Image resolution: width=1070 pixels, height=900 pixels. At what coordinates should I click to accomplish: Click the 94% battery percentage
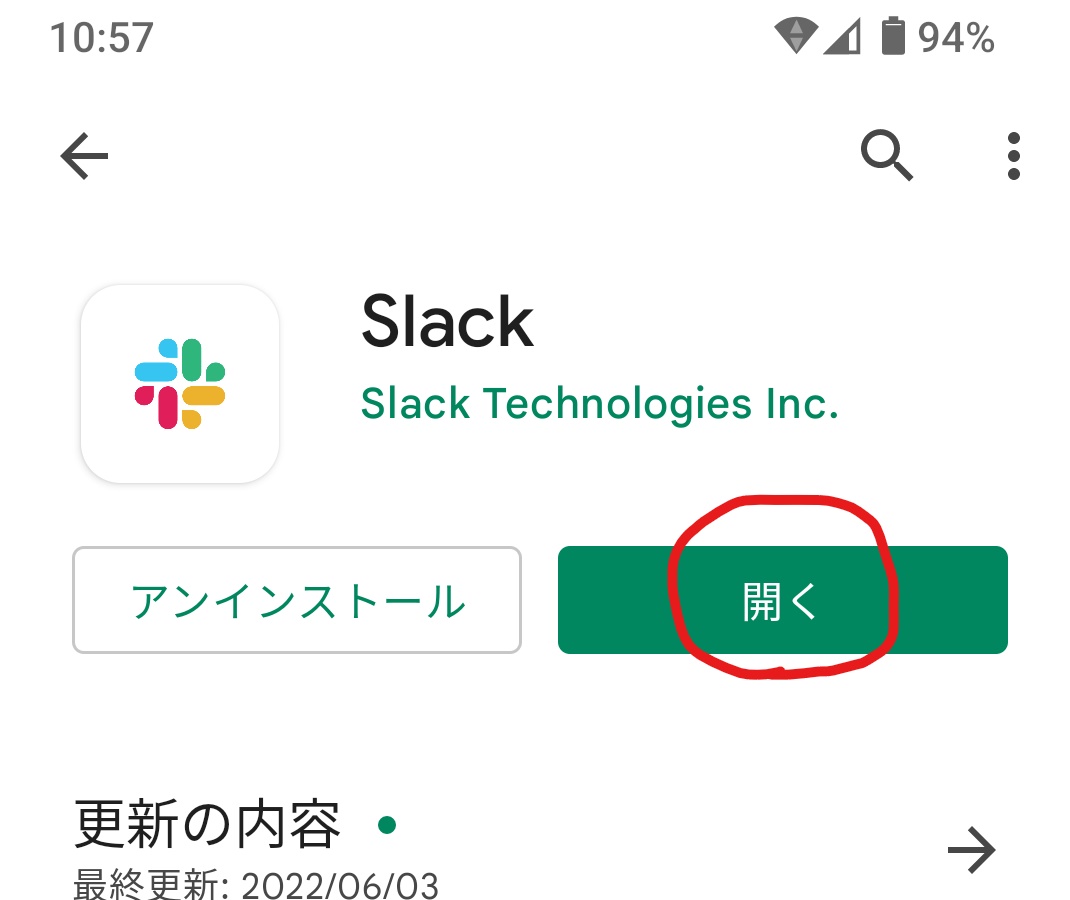(955, 38)
